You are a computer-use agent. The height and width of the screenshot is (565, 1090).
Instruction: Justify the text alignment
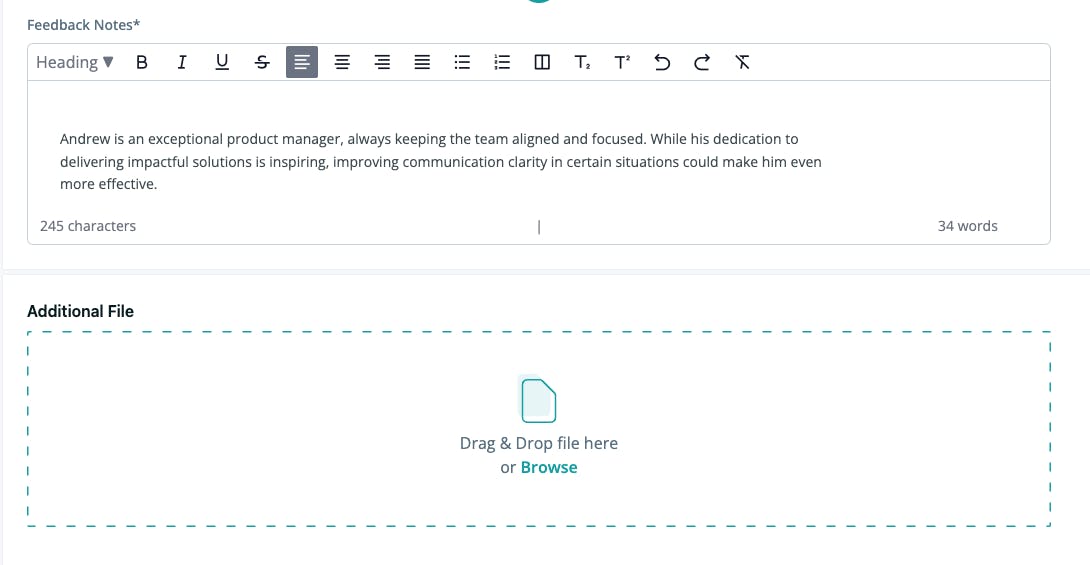click(422, 62)
